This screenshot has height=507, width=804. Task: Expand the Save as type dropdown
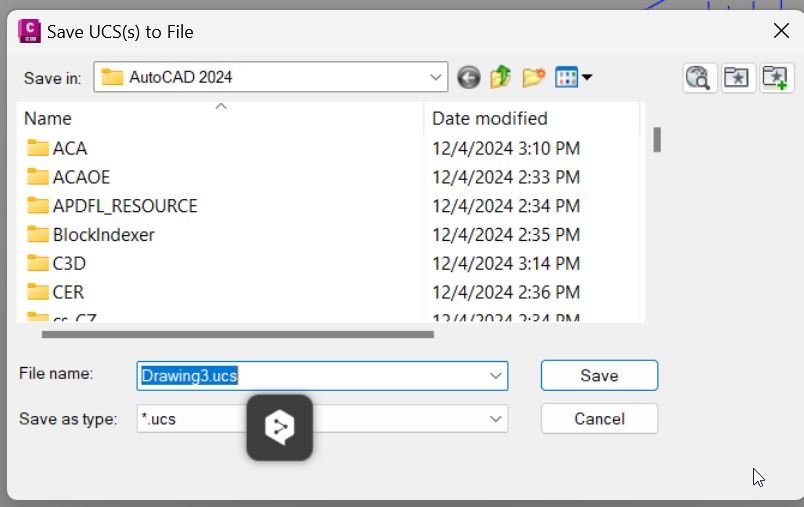click(x=495, y=419)
